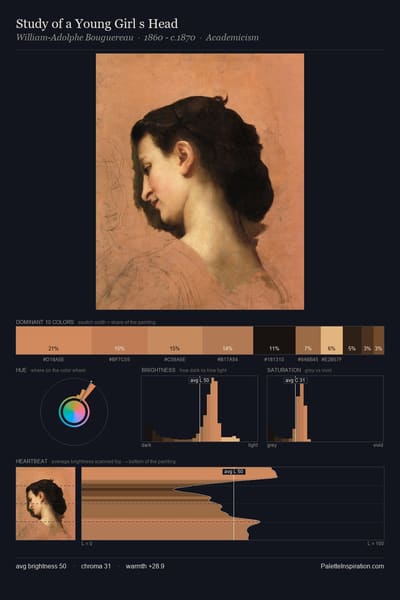Click the "warmth +28.9" footer stat

click(145, 566)
